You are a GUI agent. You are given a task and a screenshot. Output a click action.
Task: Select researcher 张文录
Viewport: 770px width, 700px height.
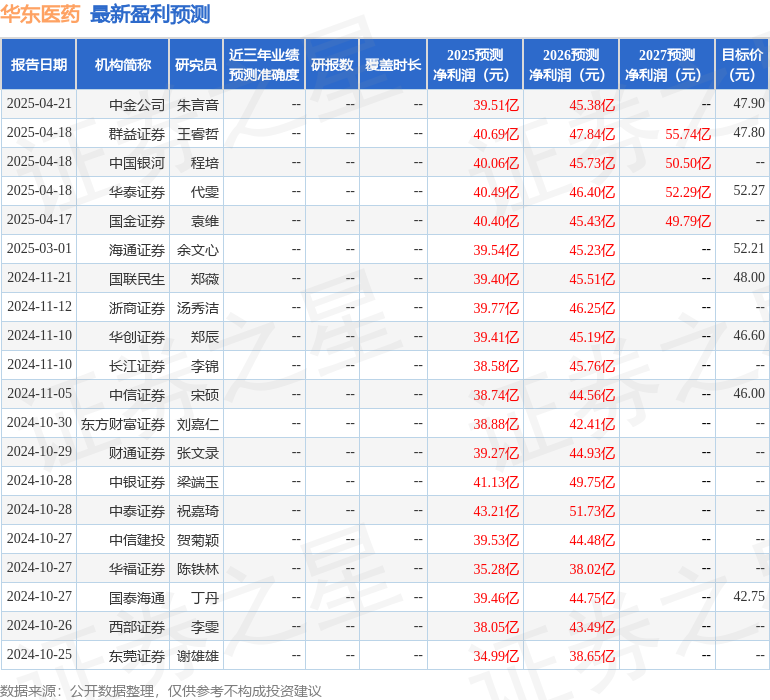point(197,452)
